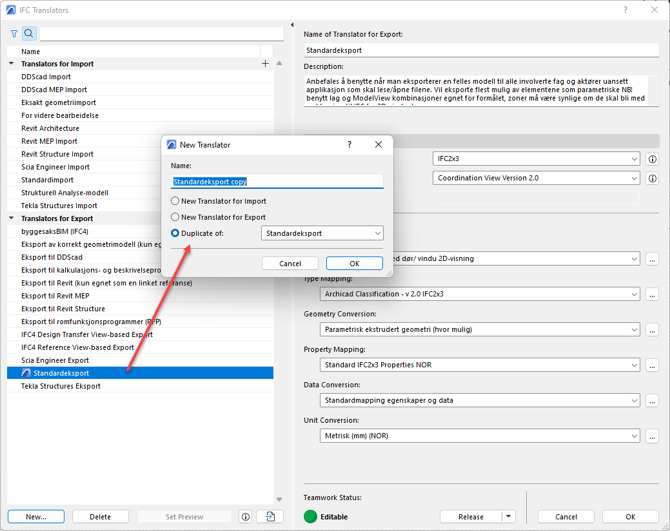Viewport: 670px width, 531px height.
Task: Select New Translator for Export option
Action: pos(176,217)
